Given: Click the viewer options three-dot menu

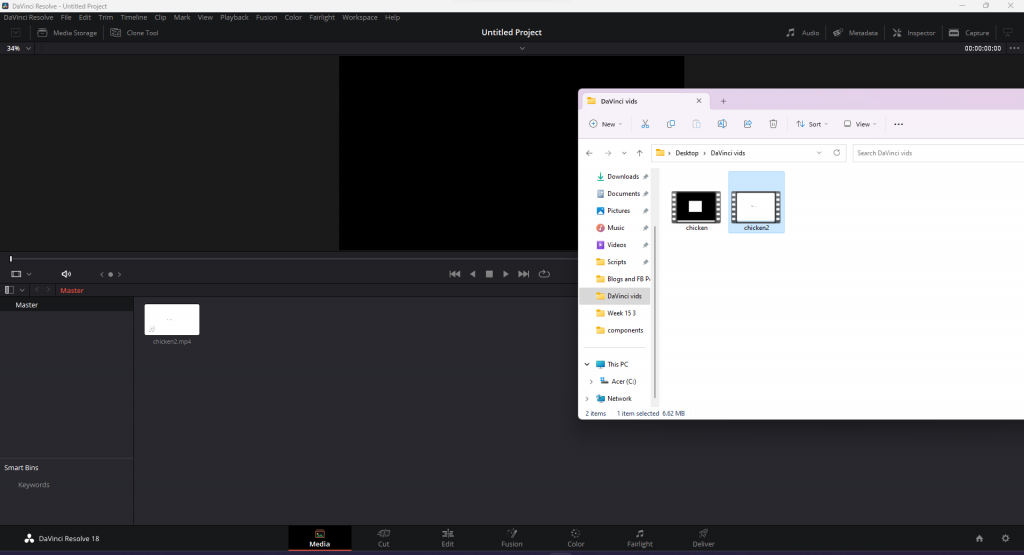Looking at the screenshot, I should (x=1014, y=48).
